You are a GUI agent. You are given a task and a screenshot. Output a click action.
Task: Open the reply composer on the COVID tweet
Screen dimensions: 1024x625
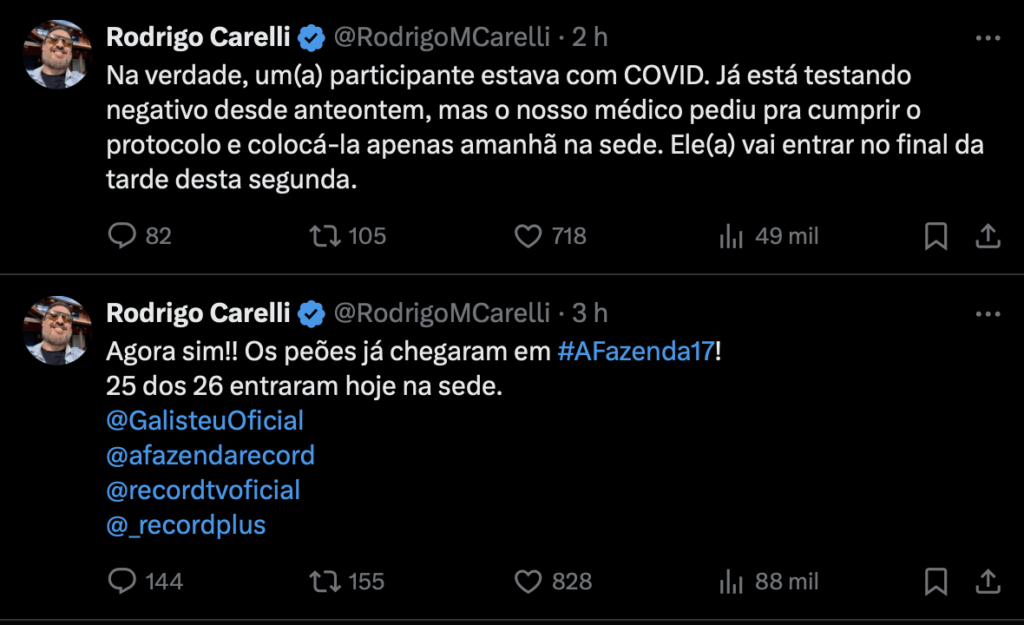click(x=122, y=236)
